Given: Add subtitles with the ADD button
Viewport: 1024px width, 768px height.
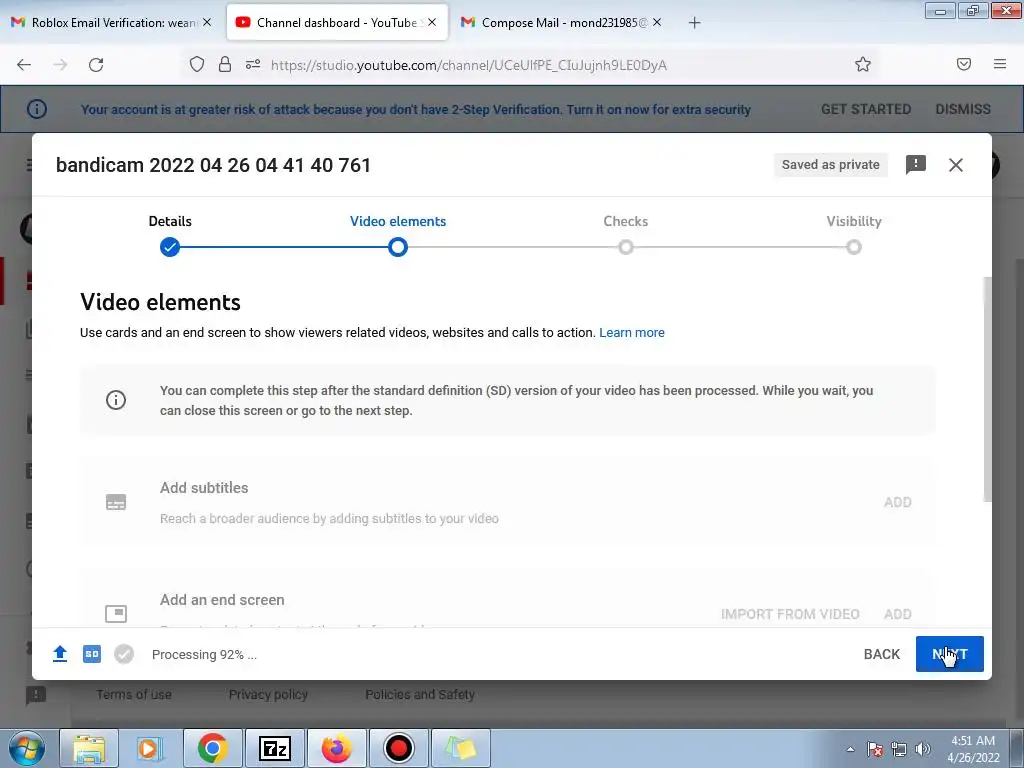Looking at the screenshot, I should tap(897, 502).
